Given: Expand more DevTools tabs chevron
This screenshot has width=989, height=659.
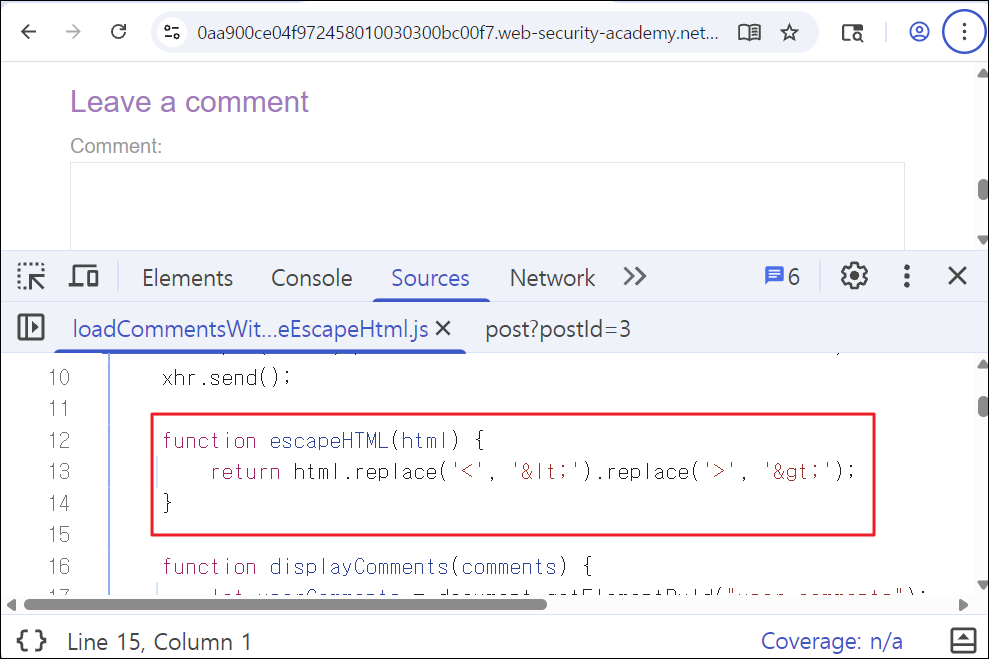Looking at the screenshot, I should (x=635, y=276).
